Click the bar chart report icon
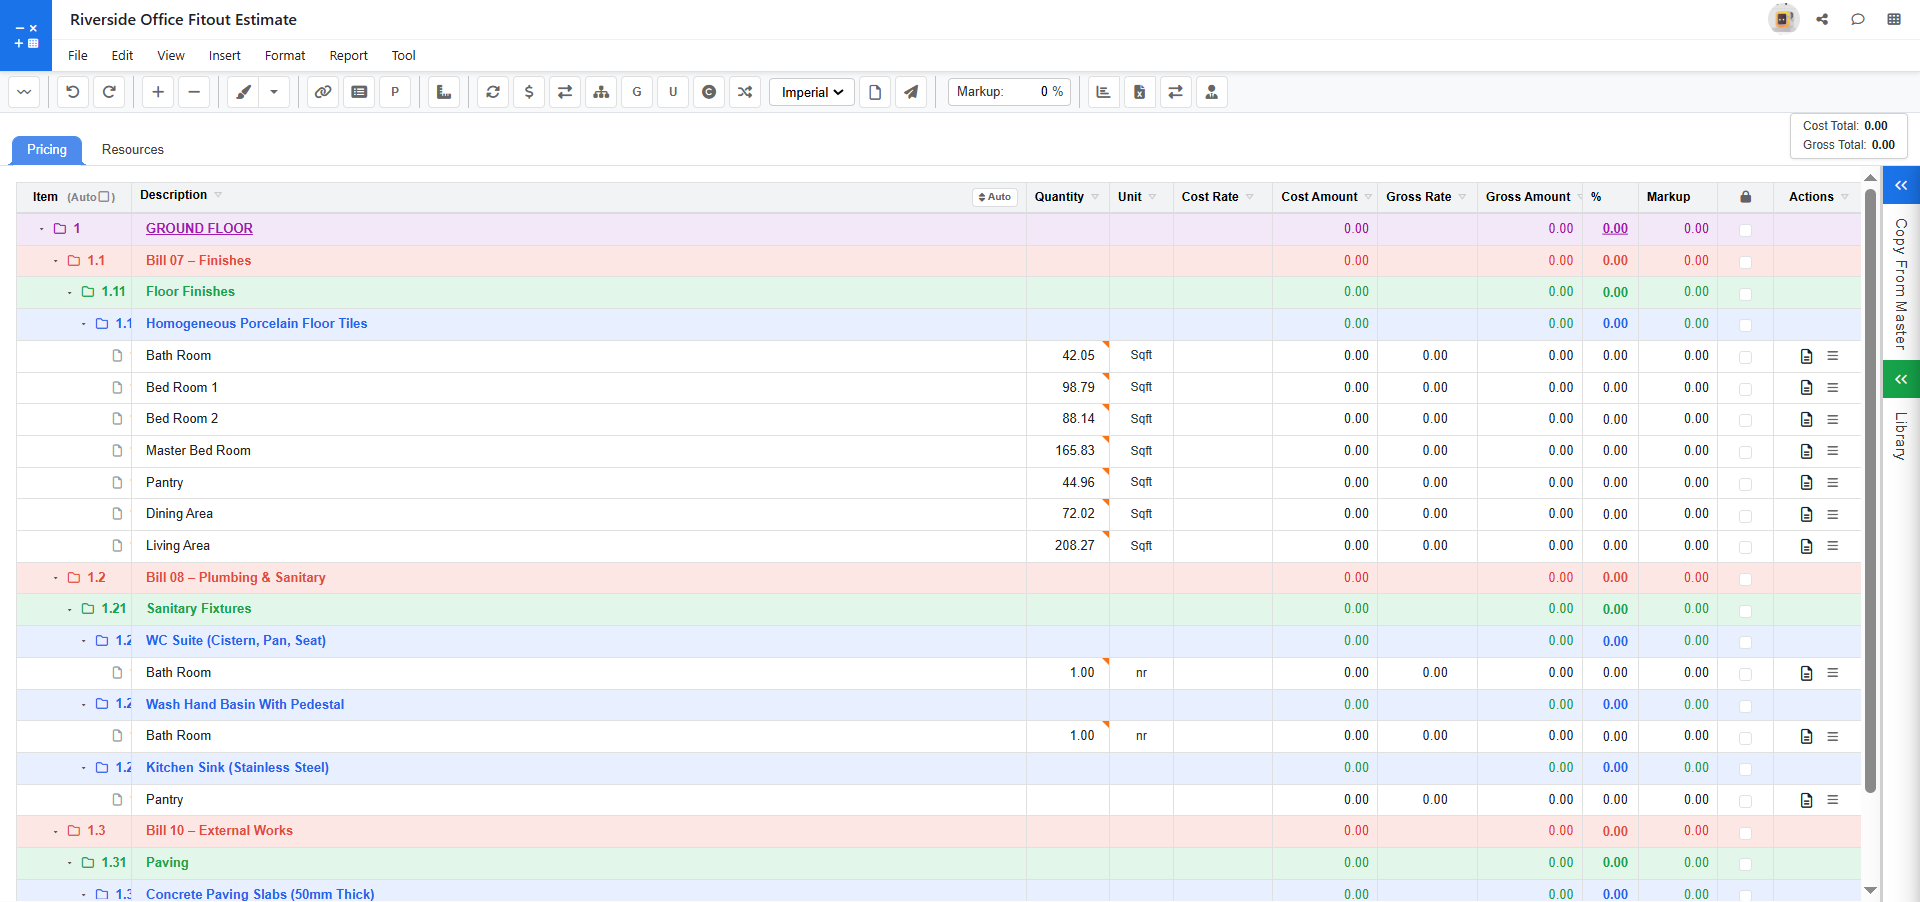Image resolution: width=1920 pixels, height=902 pixels. (1103, 92)
